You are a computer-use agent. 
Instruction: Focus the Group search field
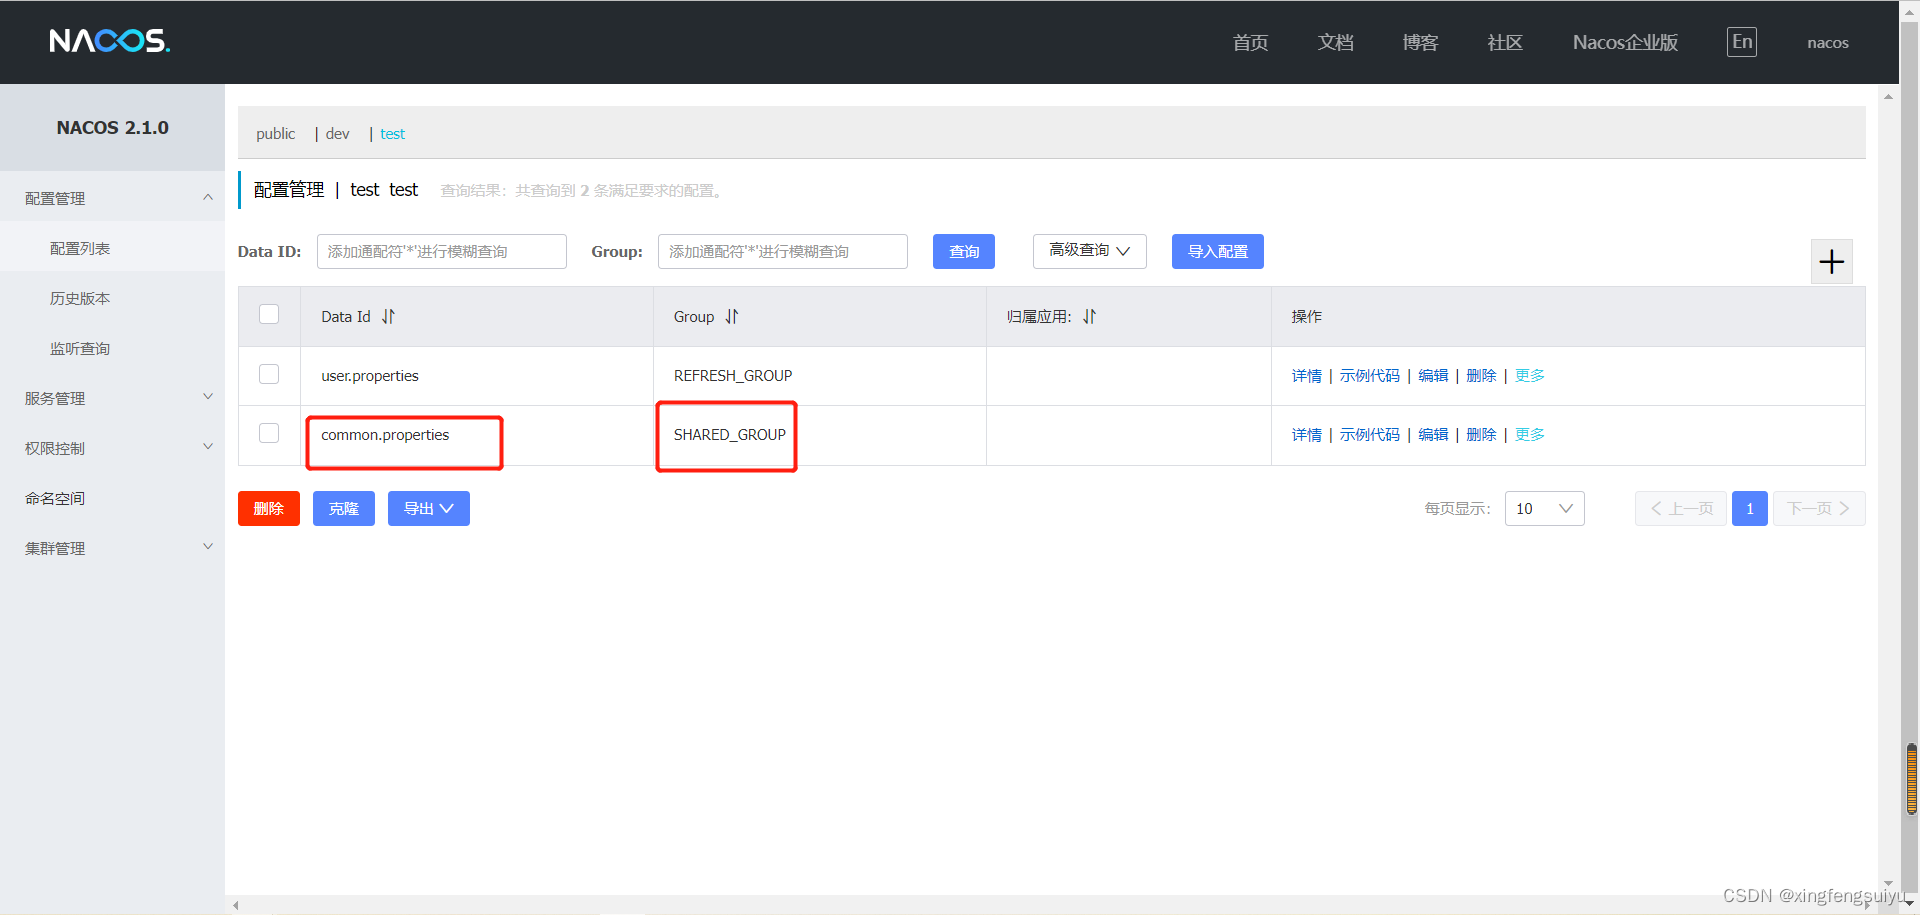click(x=783, y=251)
